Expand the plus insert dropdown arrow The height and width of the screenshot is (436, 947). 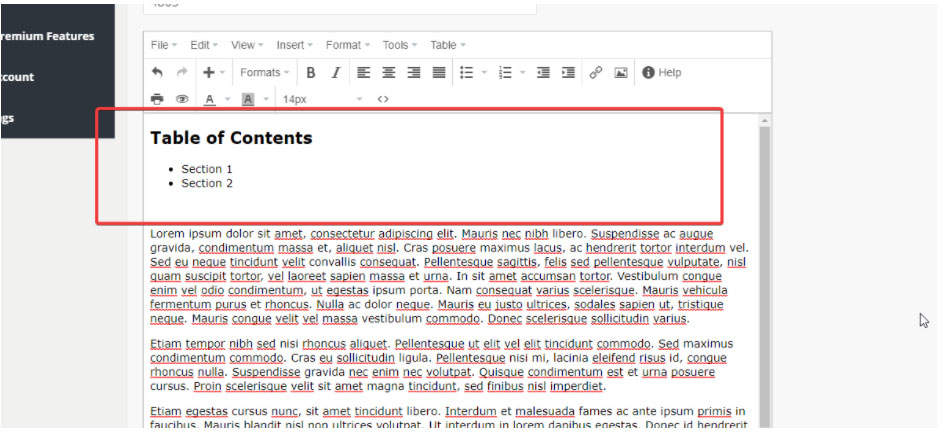222,72
